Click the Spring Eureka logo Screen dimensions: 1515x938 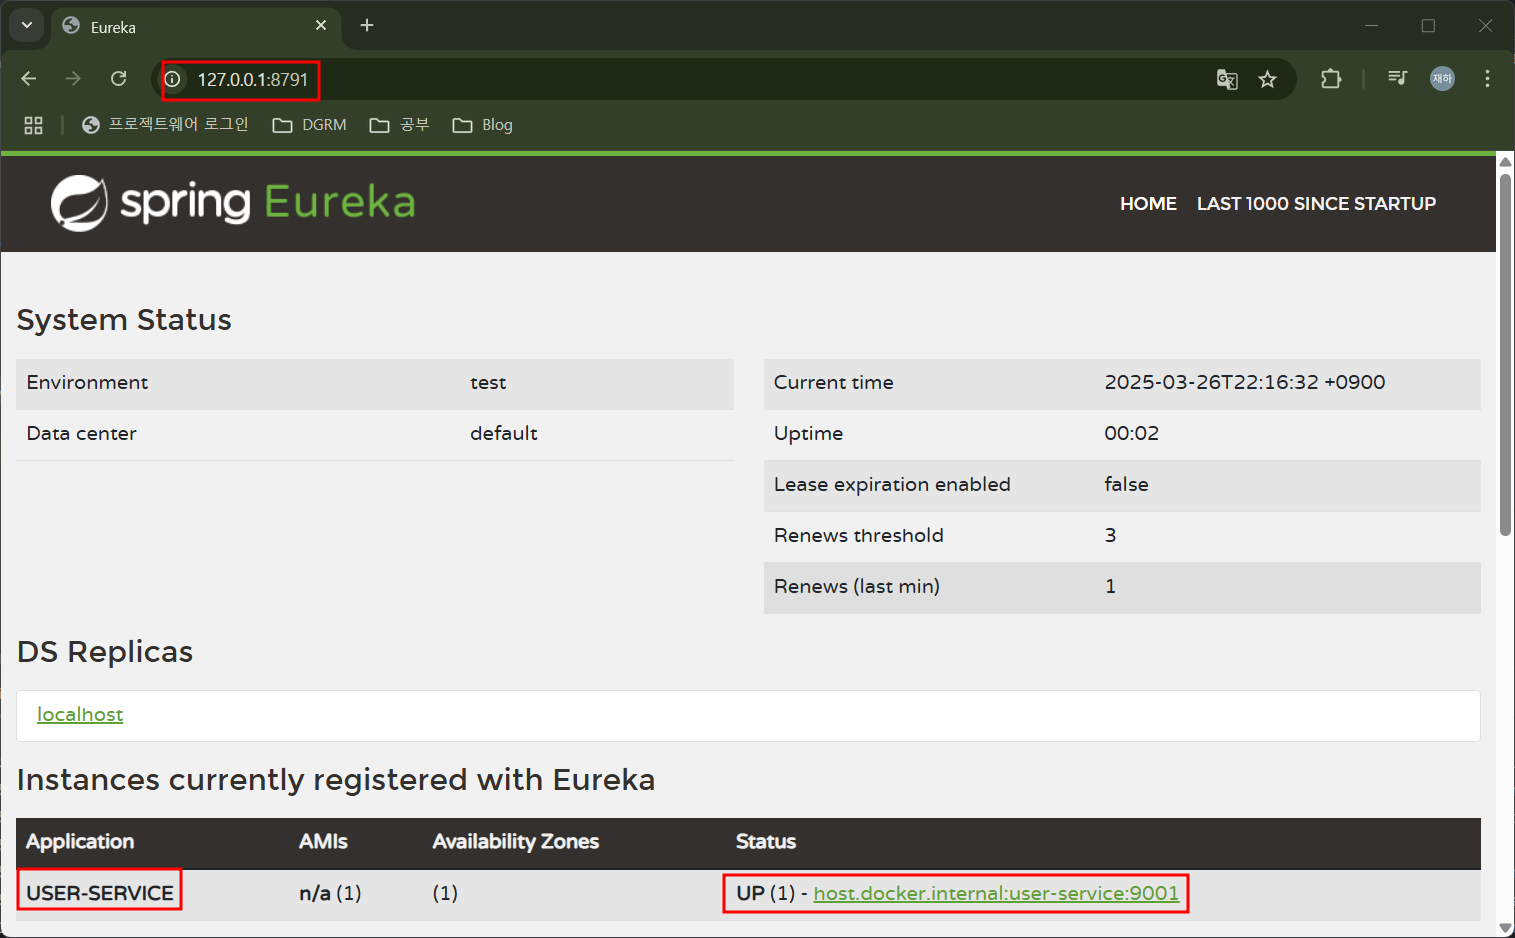[x=233, y=203]
